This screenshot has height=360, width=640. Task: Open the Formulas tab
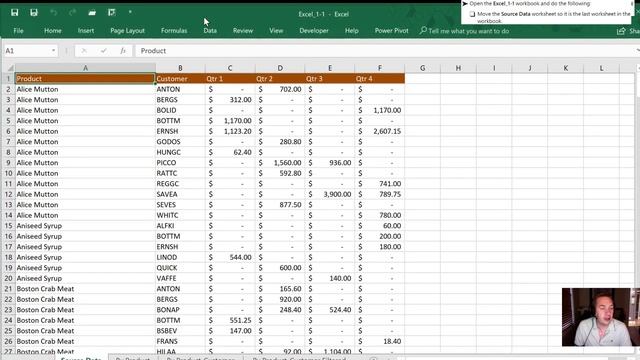click(174, 31)
